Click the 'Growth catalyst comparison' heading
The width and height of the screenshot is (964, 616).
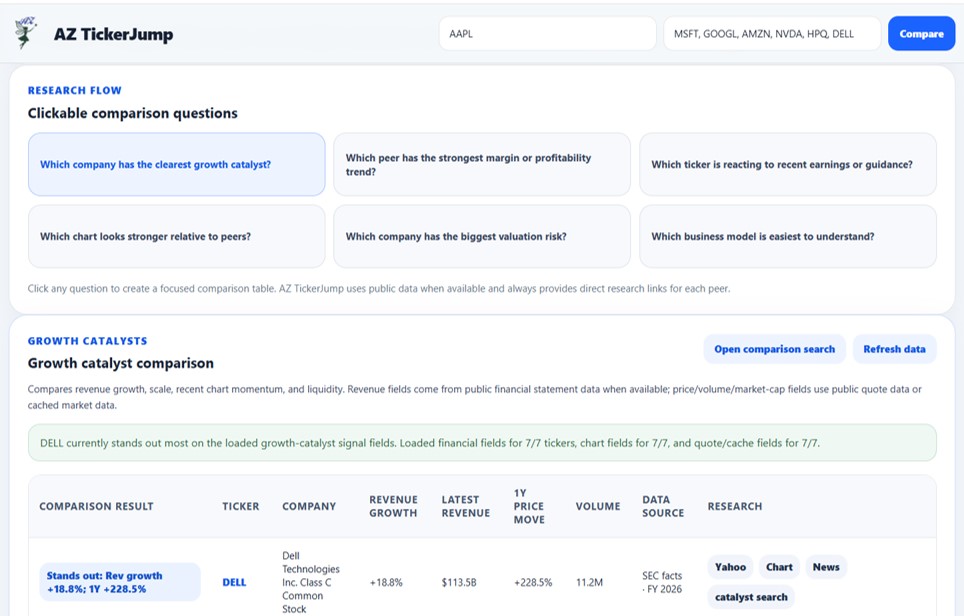point(120,363)
